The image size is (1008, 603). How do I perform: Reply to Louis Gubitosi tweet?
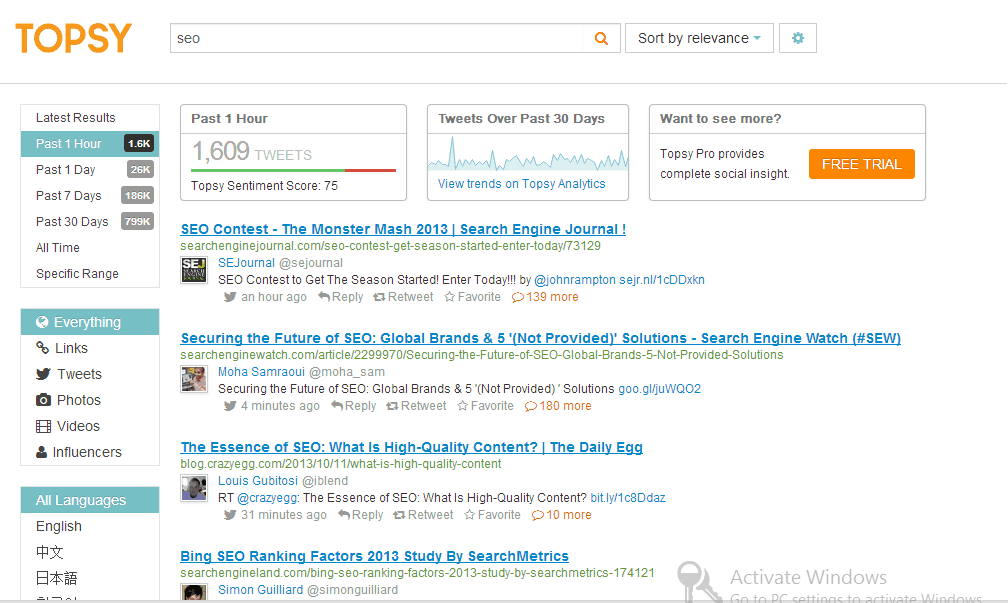[x=361, y=515]
